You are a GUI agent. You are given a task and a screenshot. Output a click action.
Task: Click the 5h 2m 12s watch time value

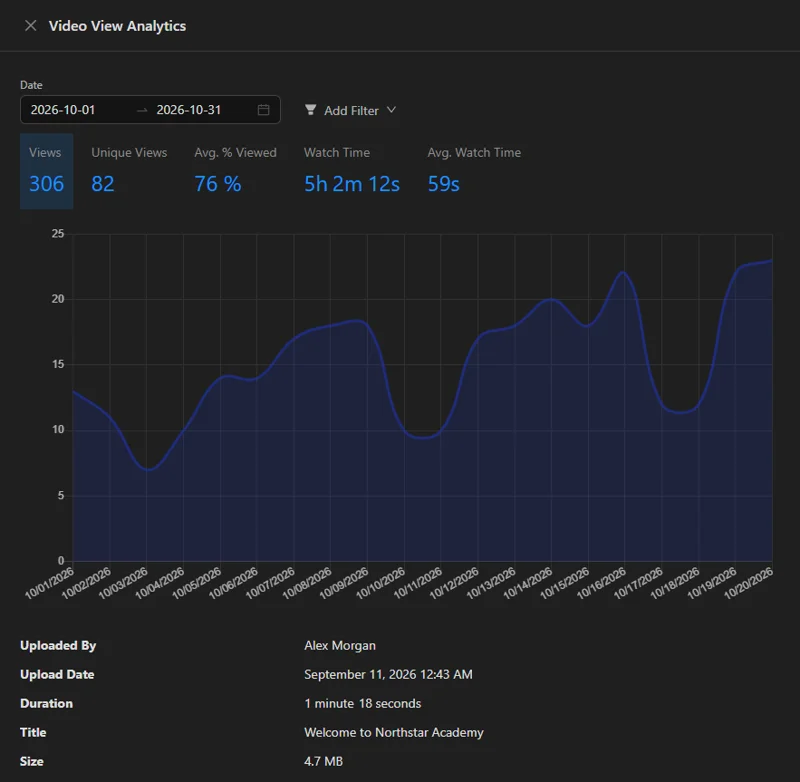[x=352, y=184]
